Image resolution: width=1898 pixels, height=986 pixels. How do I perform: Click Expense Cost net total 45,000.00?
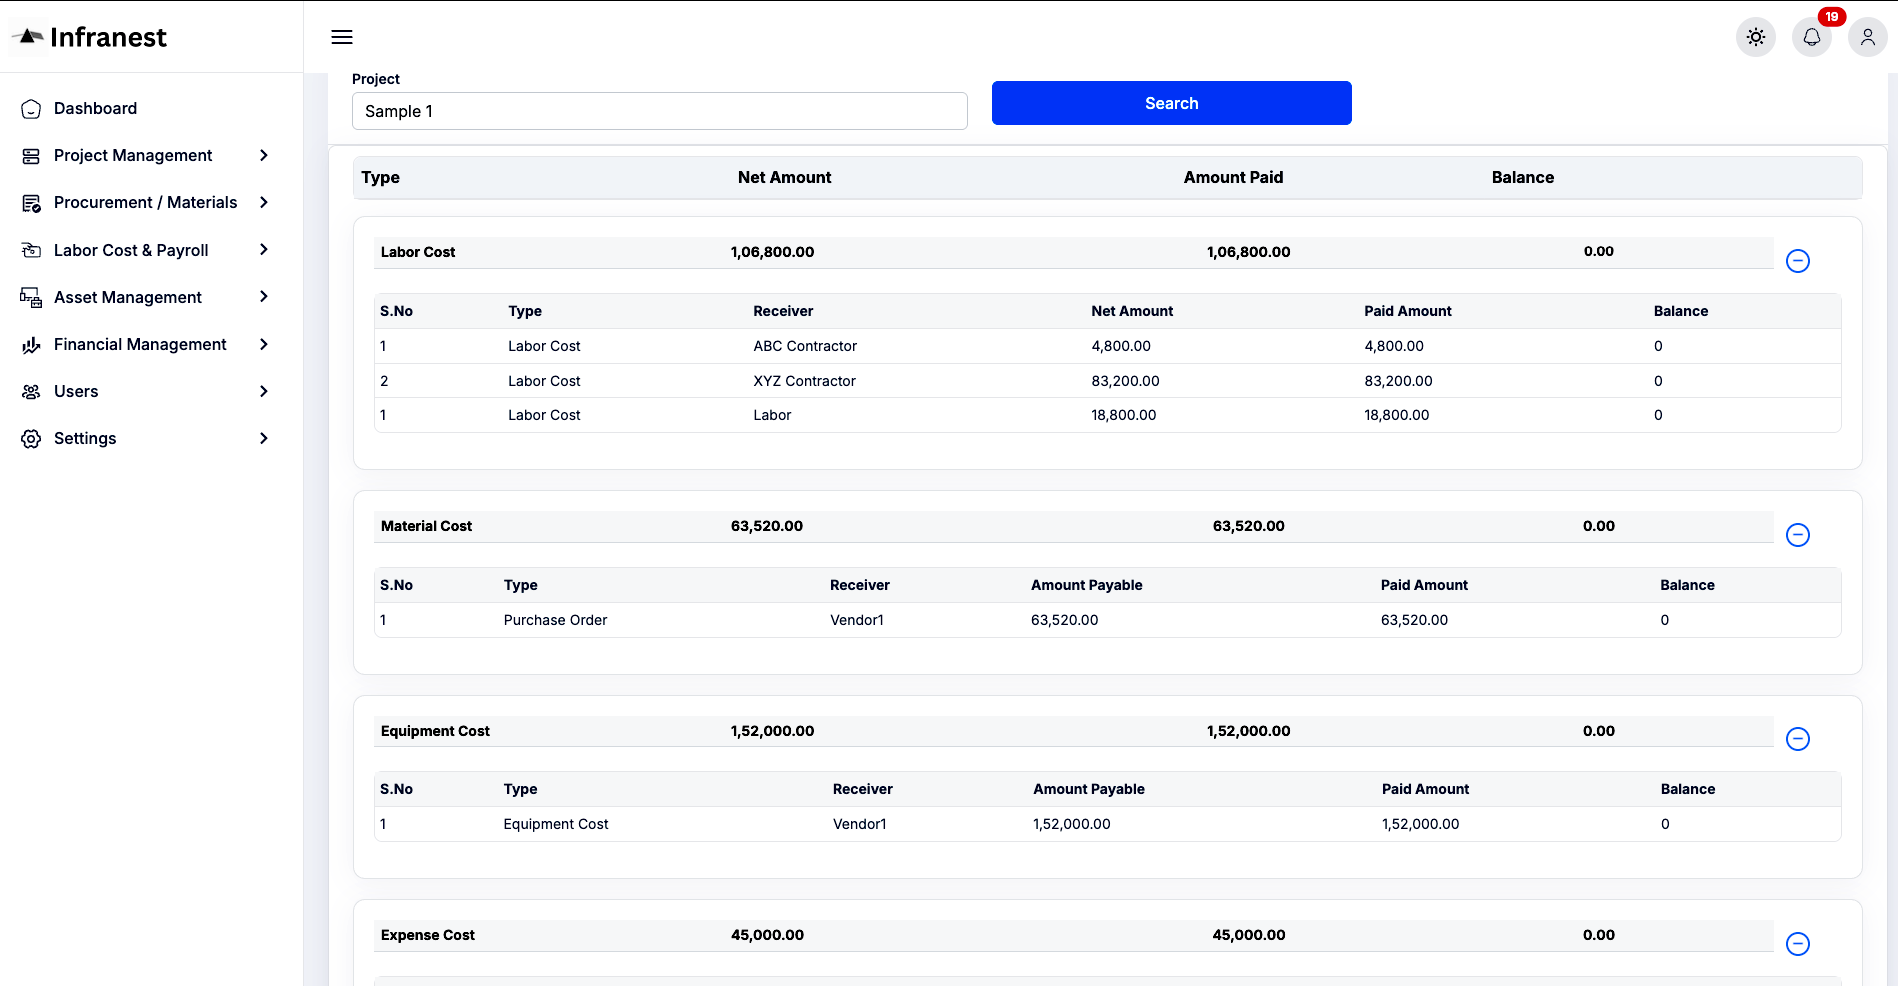click(767, 935)
